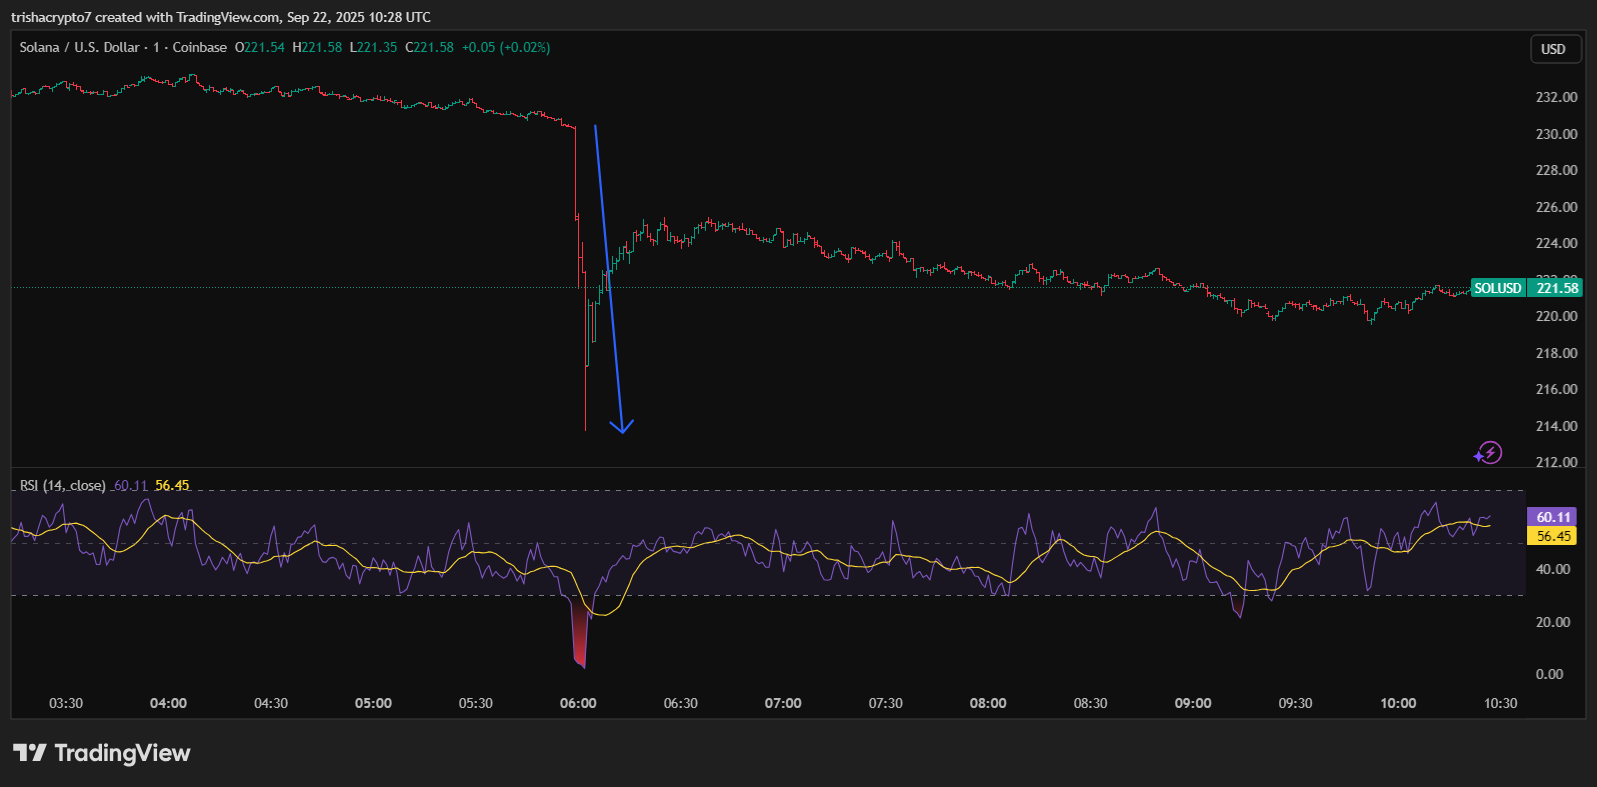1597x787 pixels.
Task: Click the Solana / U.S. Dollar symbol title
Action: click(80, 47)
